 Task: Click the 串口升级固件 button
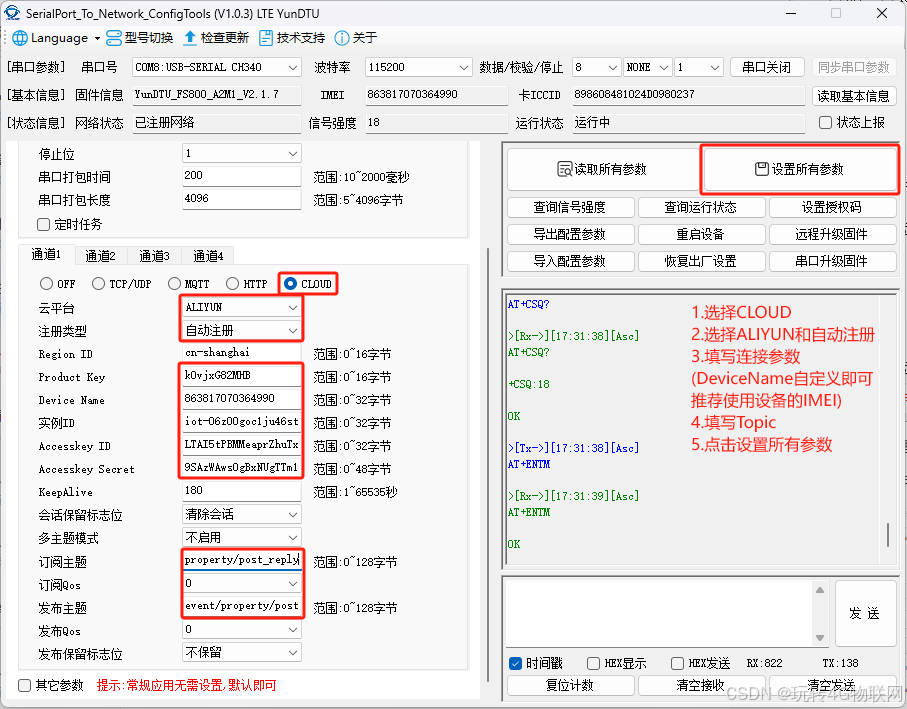tap(832, 261)
